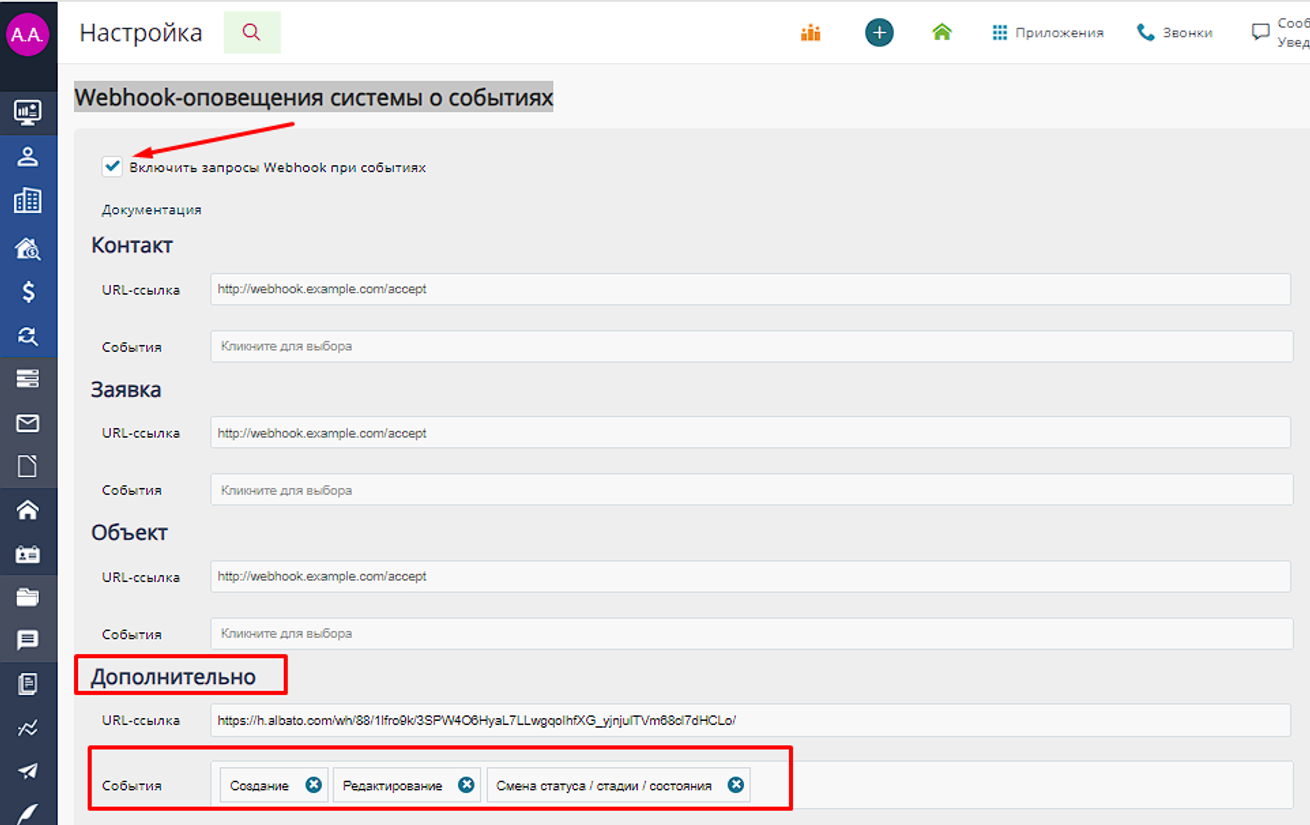Image resolution: width=1310 pixels, height=825 pixels.
Task: Click the A.A. user avatar
Action: point(27,35)
